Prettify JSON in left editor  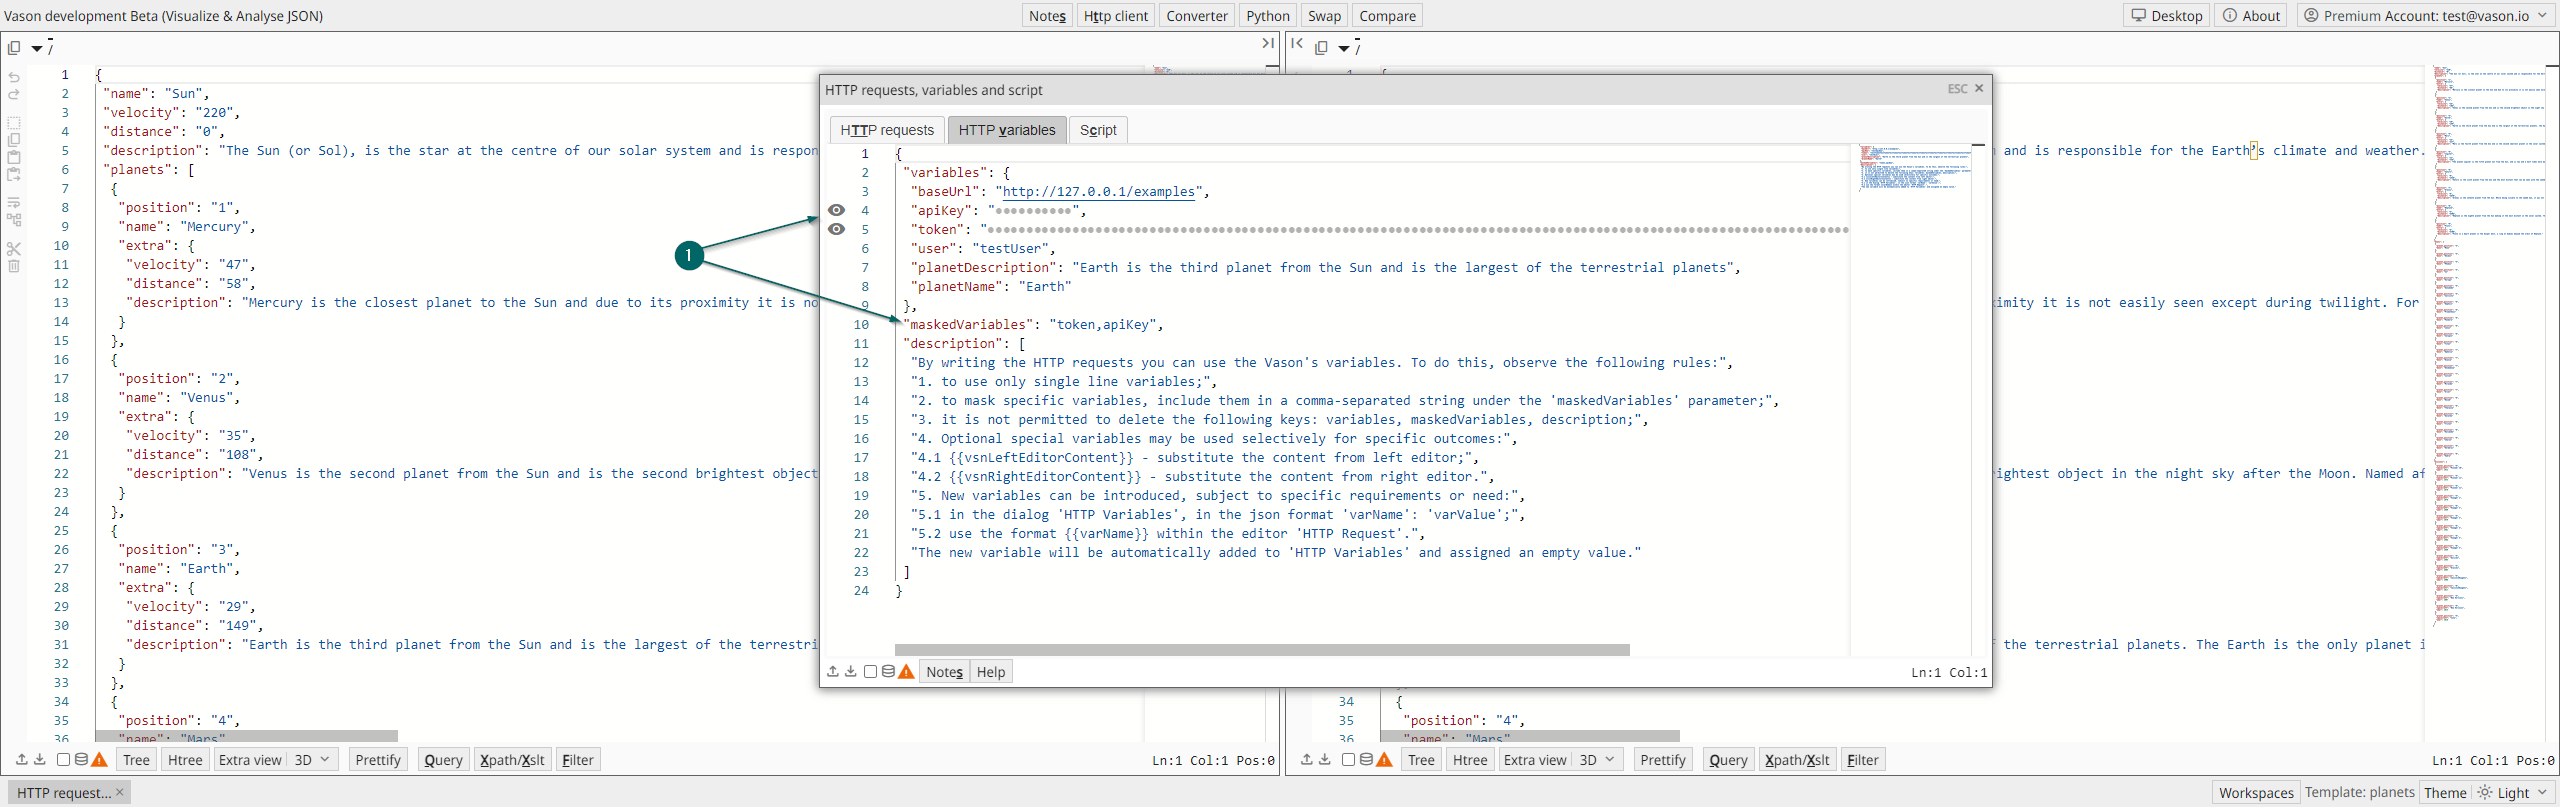(x=378, y=759)
